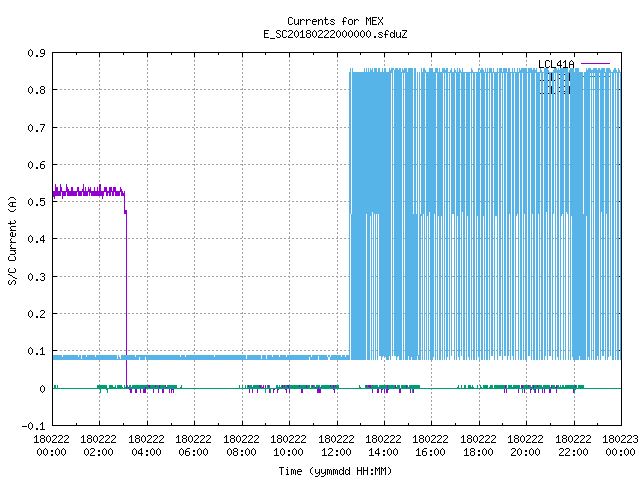Select the filename text "E_SC20180222000000.sfduZ"
Screen dimensions: 640x480
point(335,34)
